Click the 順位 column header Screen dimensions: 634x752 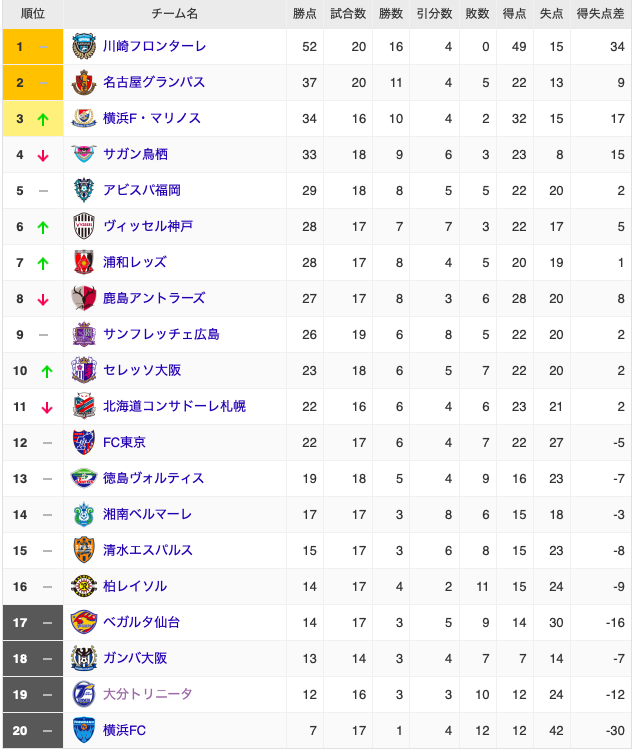(33, 14)
